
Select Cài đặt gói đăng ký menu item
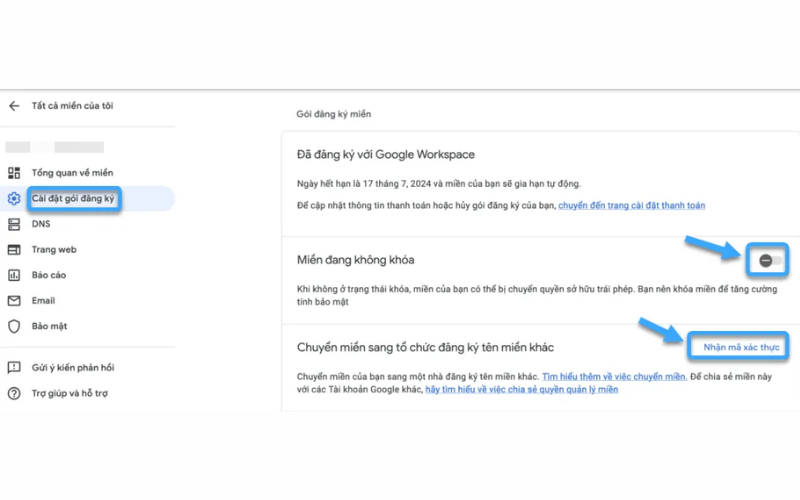(73, 199)
